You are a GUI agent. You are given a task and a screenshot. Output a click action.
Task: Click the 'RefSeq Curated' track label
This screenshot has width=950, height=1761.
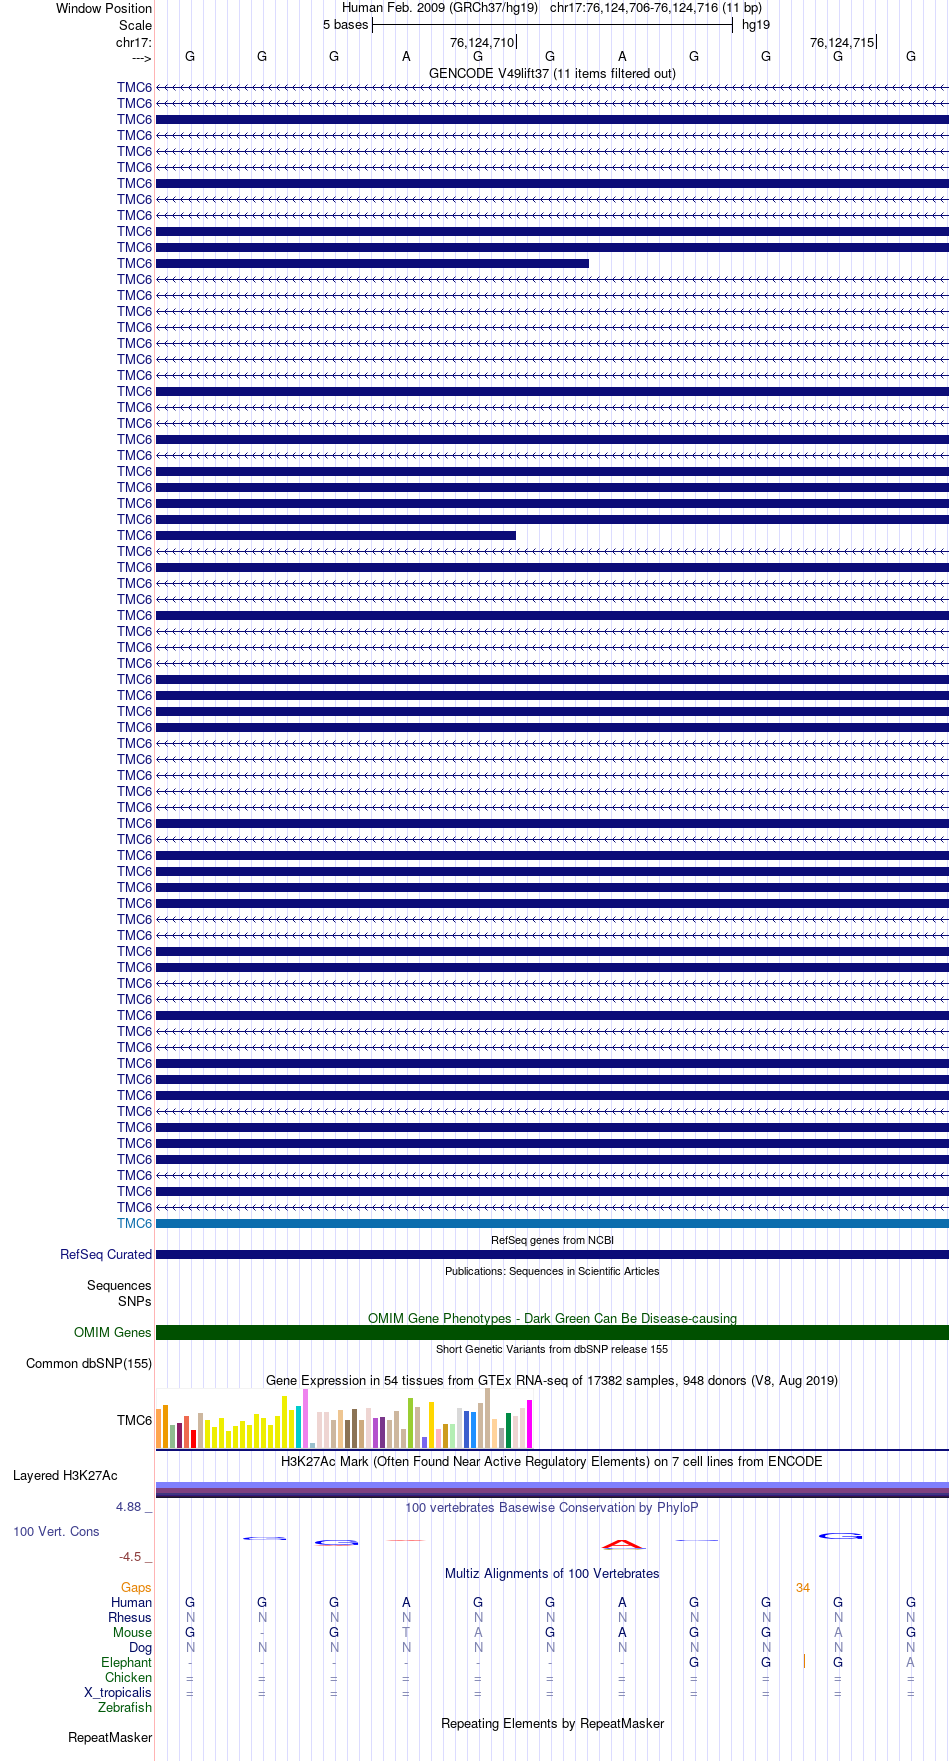tap(106, 1255)
